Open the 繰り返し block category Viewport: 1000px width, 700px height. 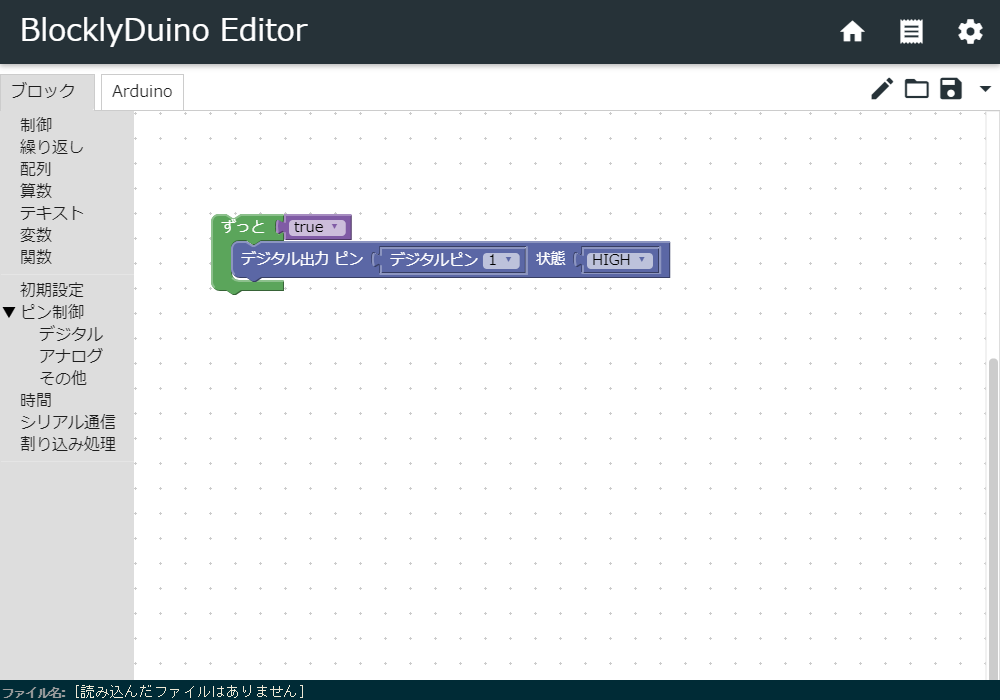52,147
